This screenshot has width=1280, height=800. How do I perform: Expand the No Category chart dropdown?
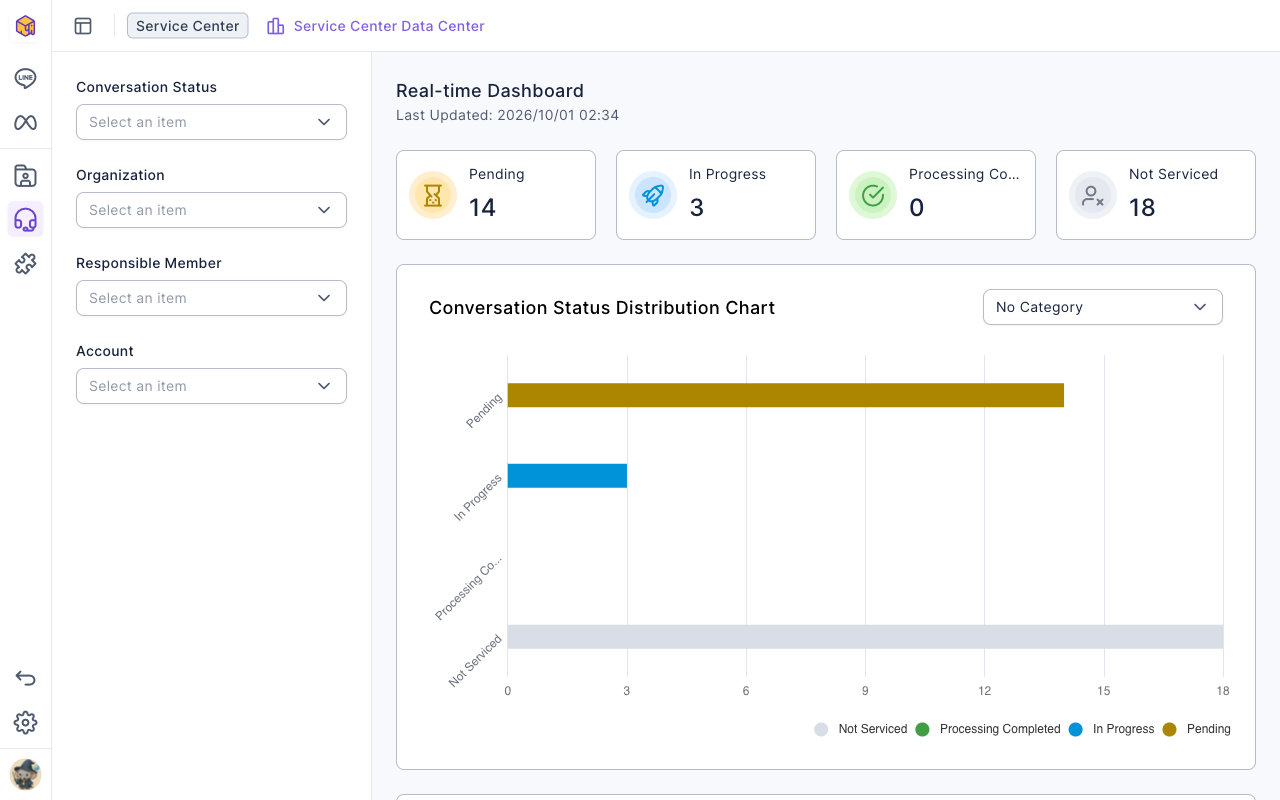pos(1103,307)
